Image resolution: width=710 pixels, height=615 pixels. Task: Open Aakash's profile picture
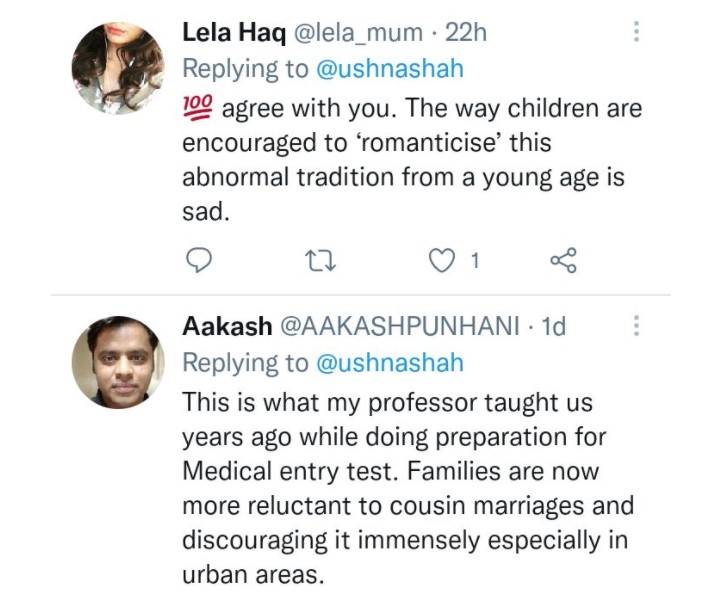point(118,362)
